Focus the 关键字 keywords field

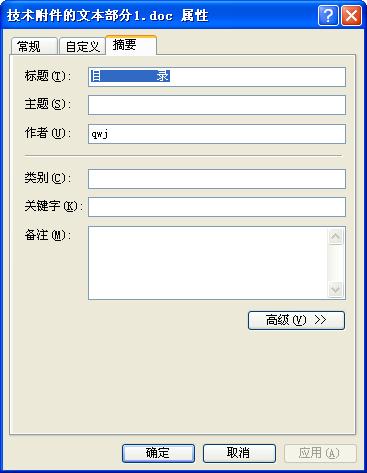(217, 207)
